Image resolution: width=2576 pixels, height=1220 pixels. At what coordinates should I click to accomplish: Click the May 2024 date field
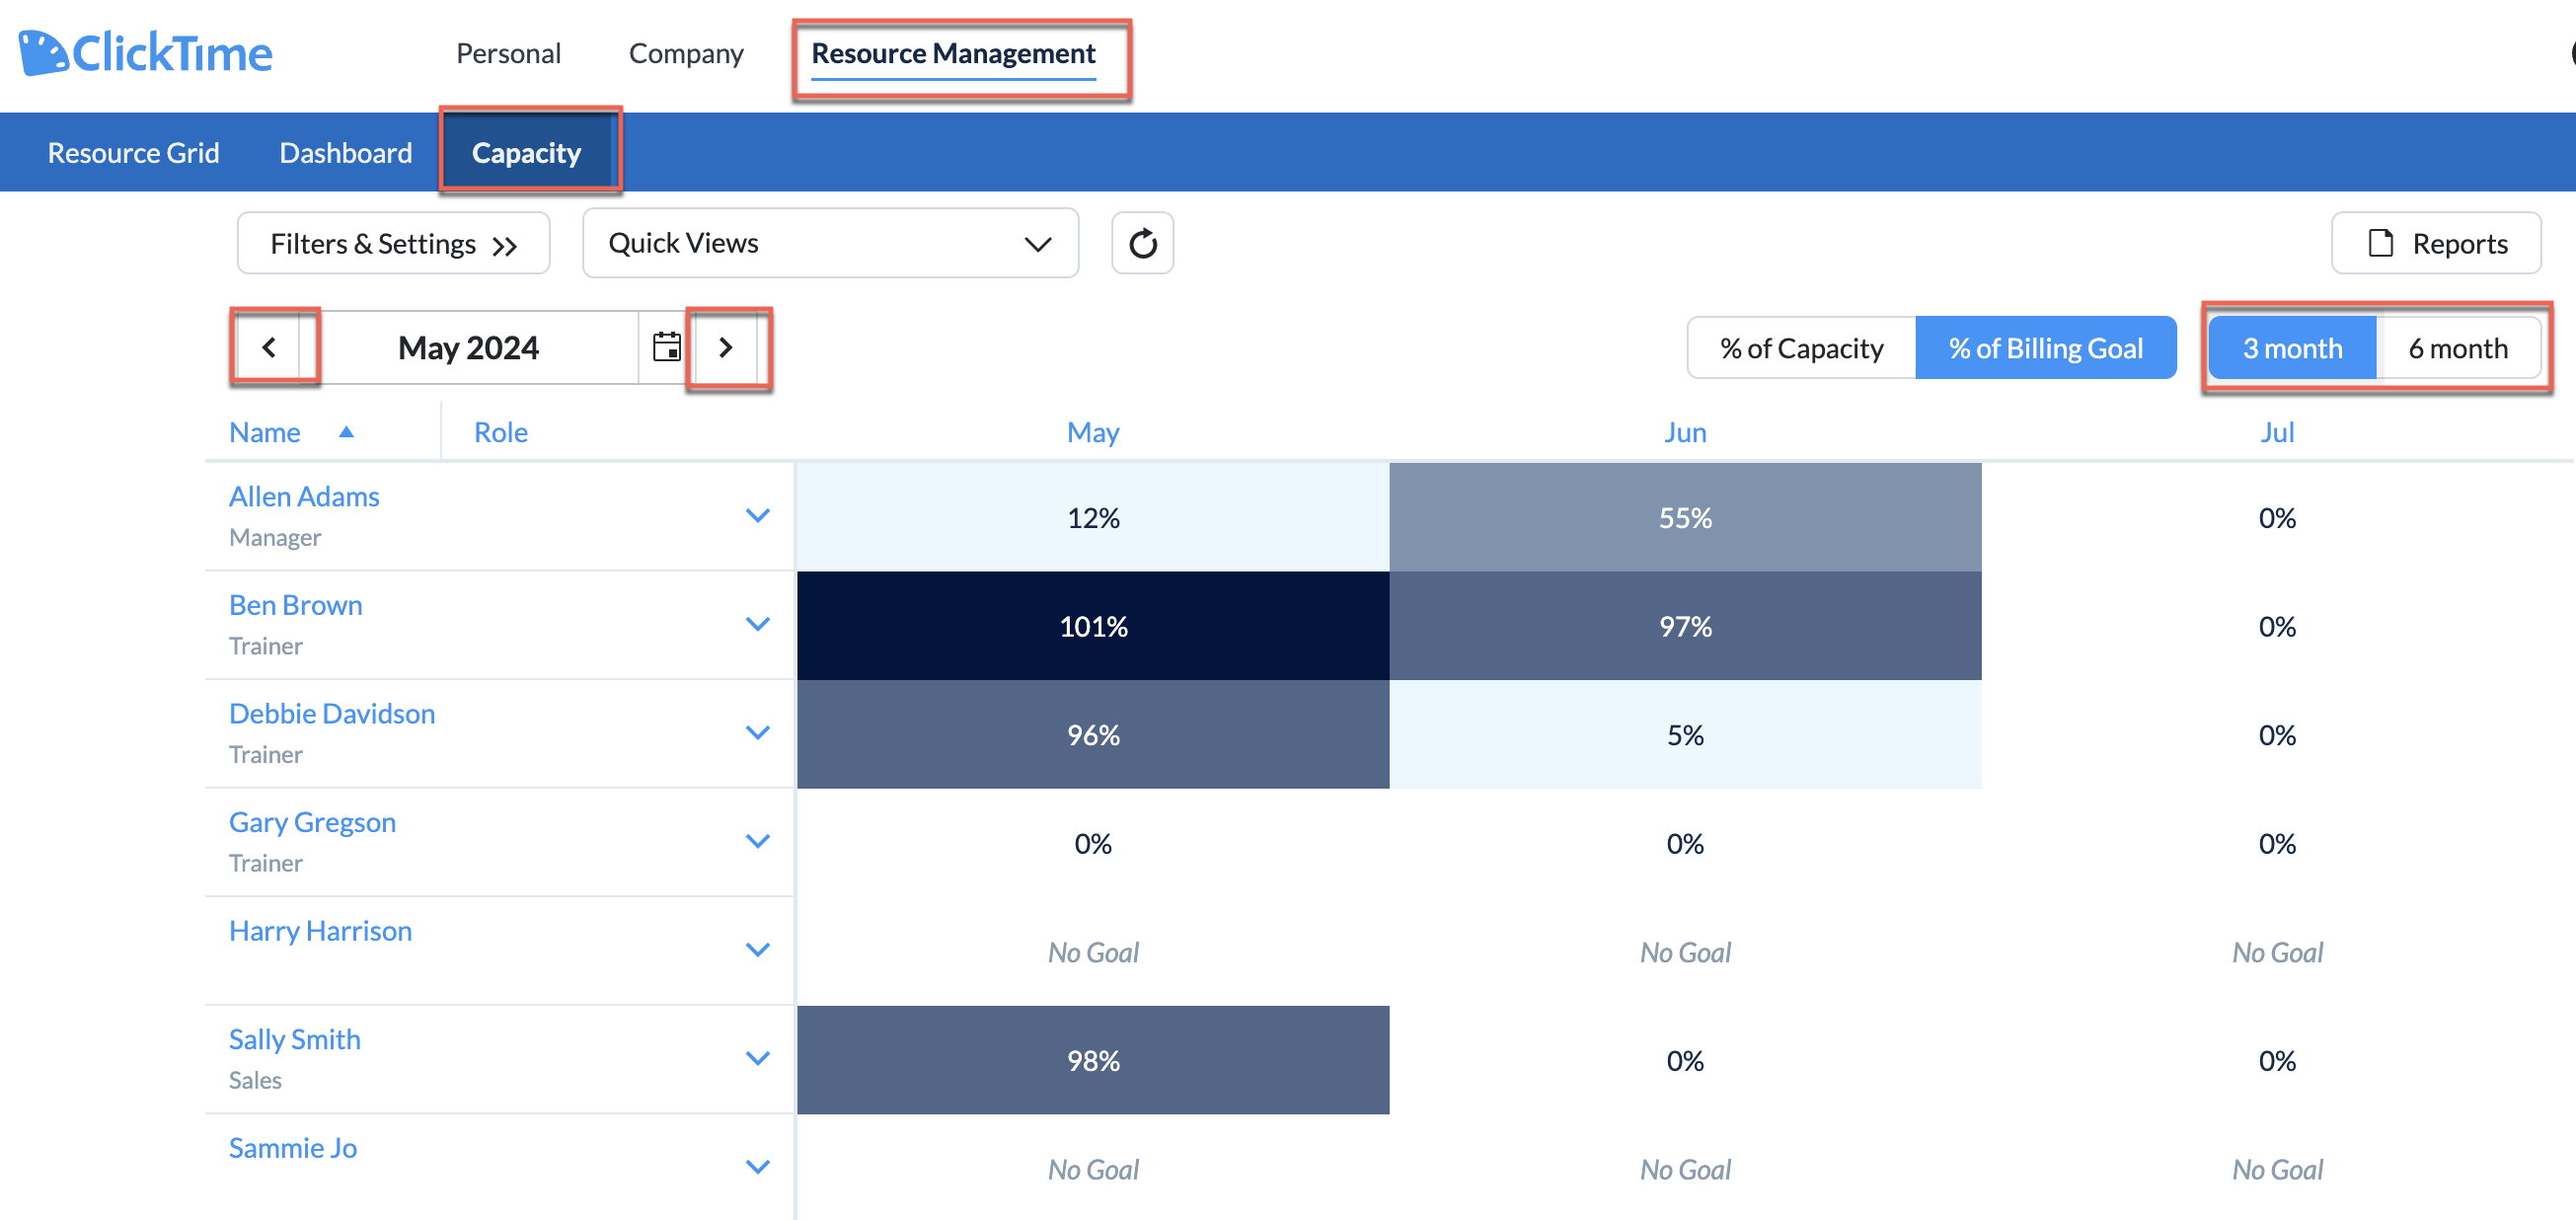(x=468, y=347)
